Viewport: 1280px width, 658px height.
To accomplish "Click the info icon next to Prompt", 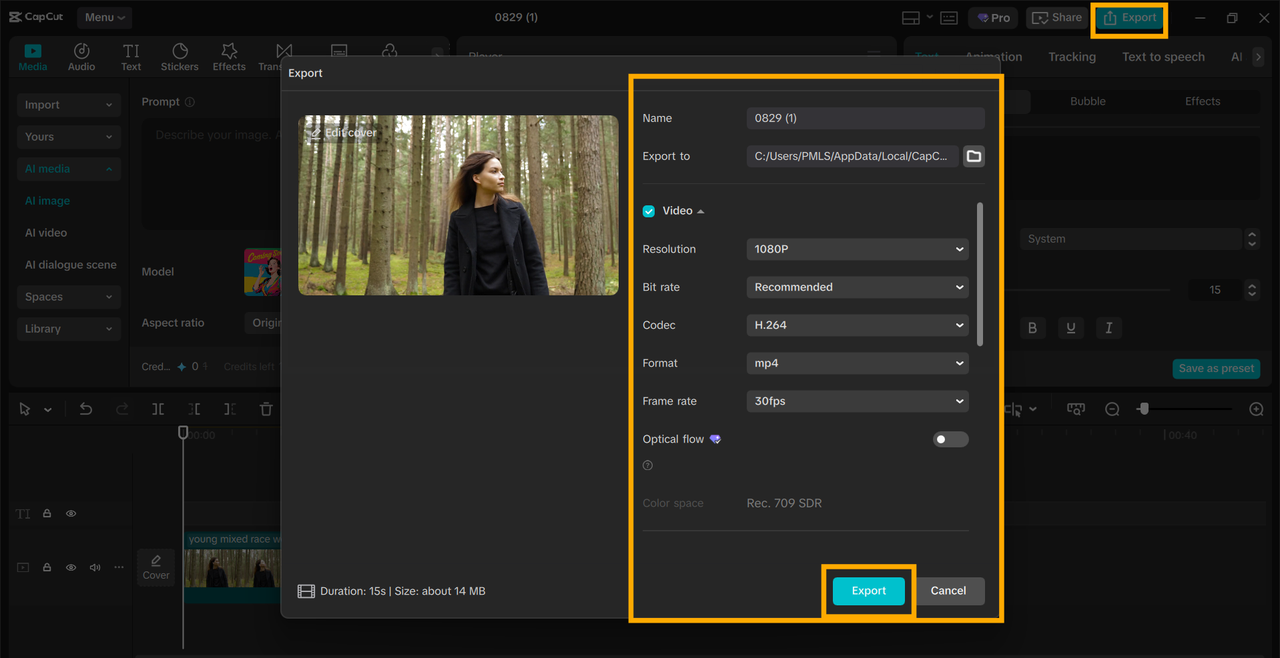I will pyautogui.click(x=190, y=102).
